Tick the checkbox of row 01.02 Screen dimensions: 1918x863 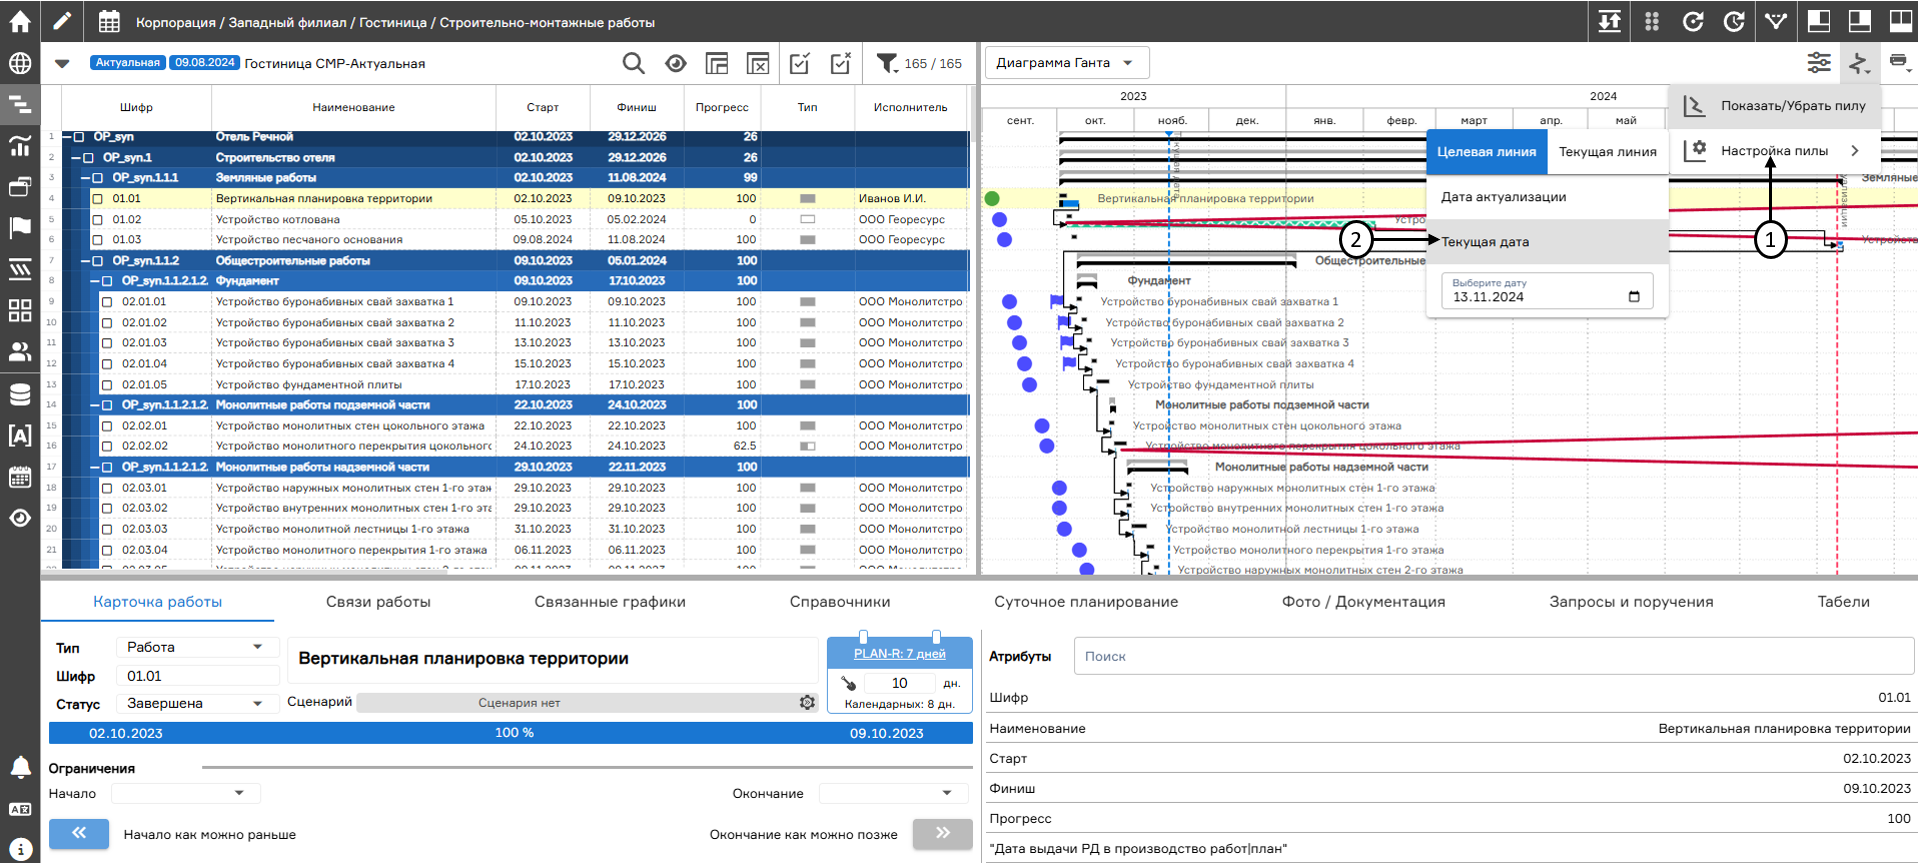point(98,219)
